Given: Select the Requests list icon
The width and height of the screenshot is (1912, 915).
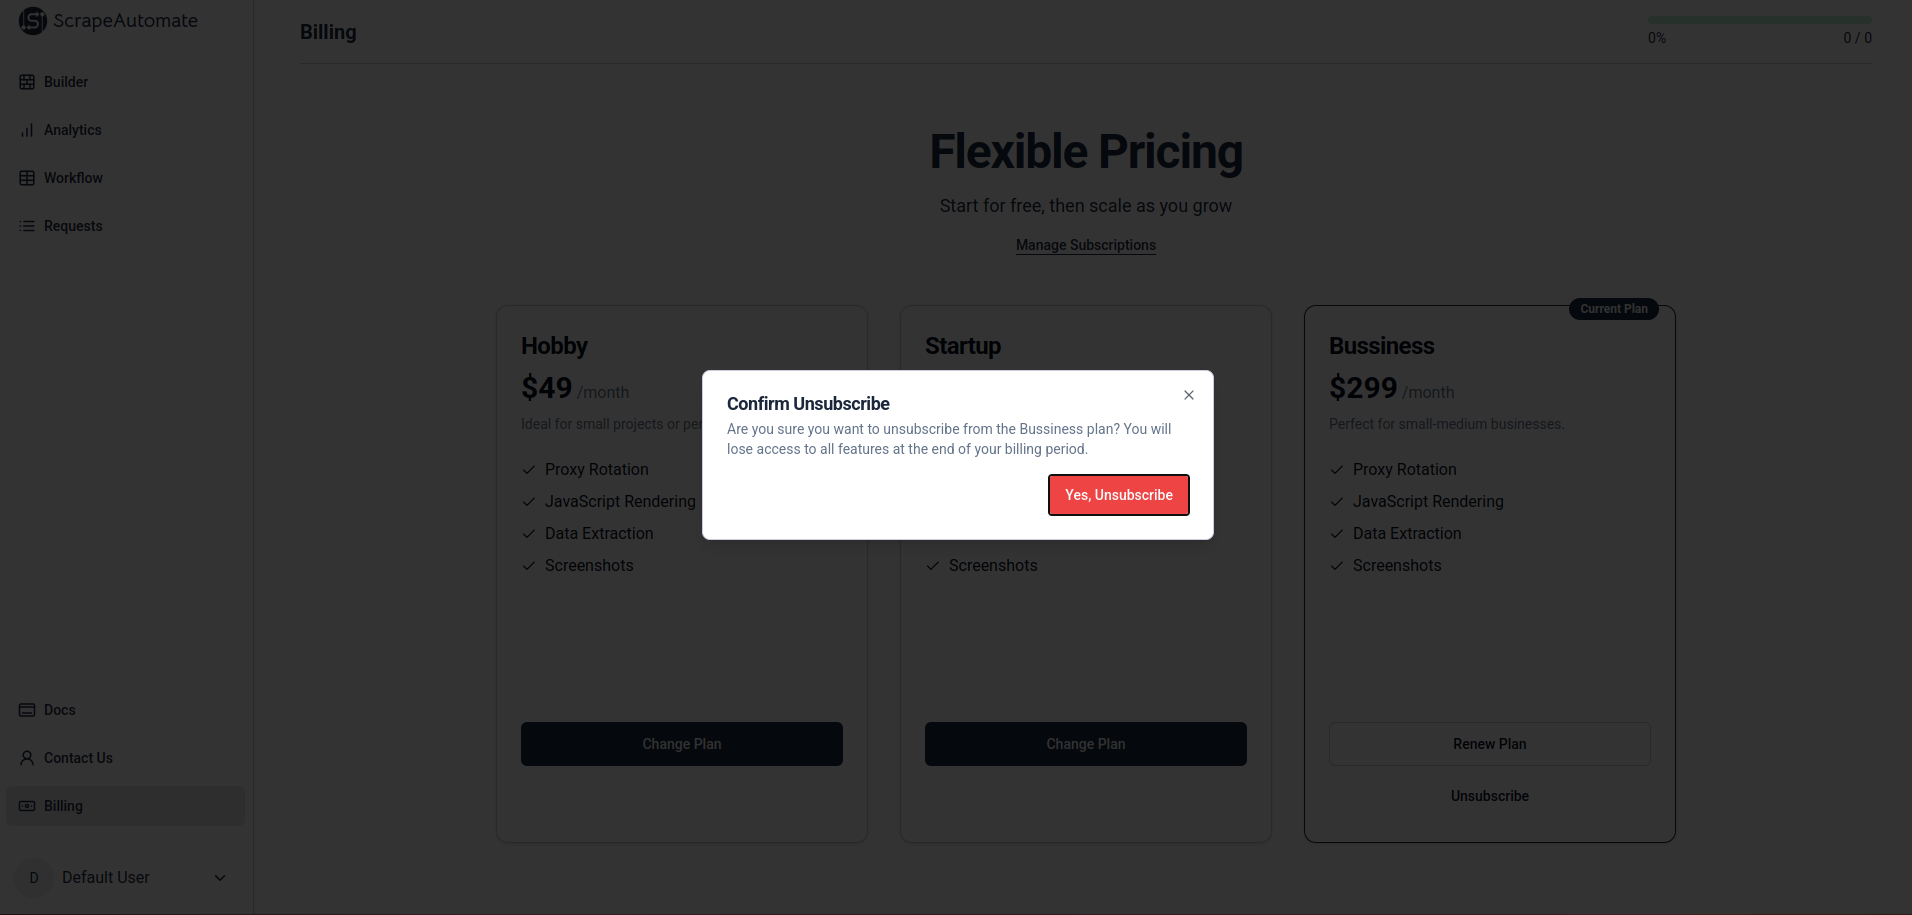Looking at the screenshot, I should click(27, 225).
